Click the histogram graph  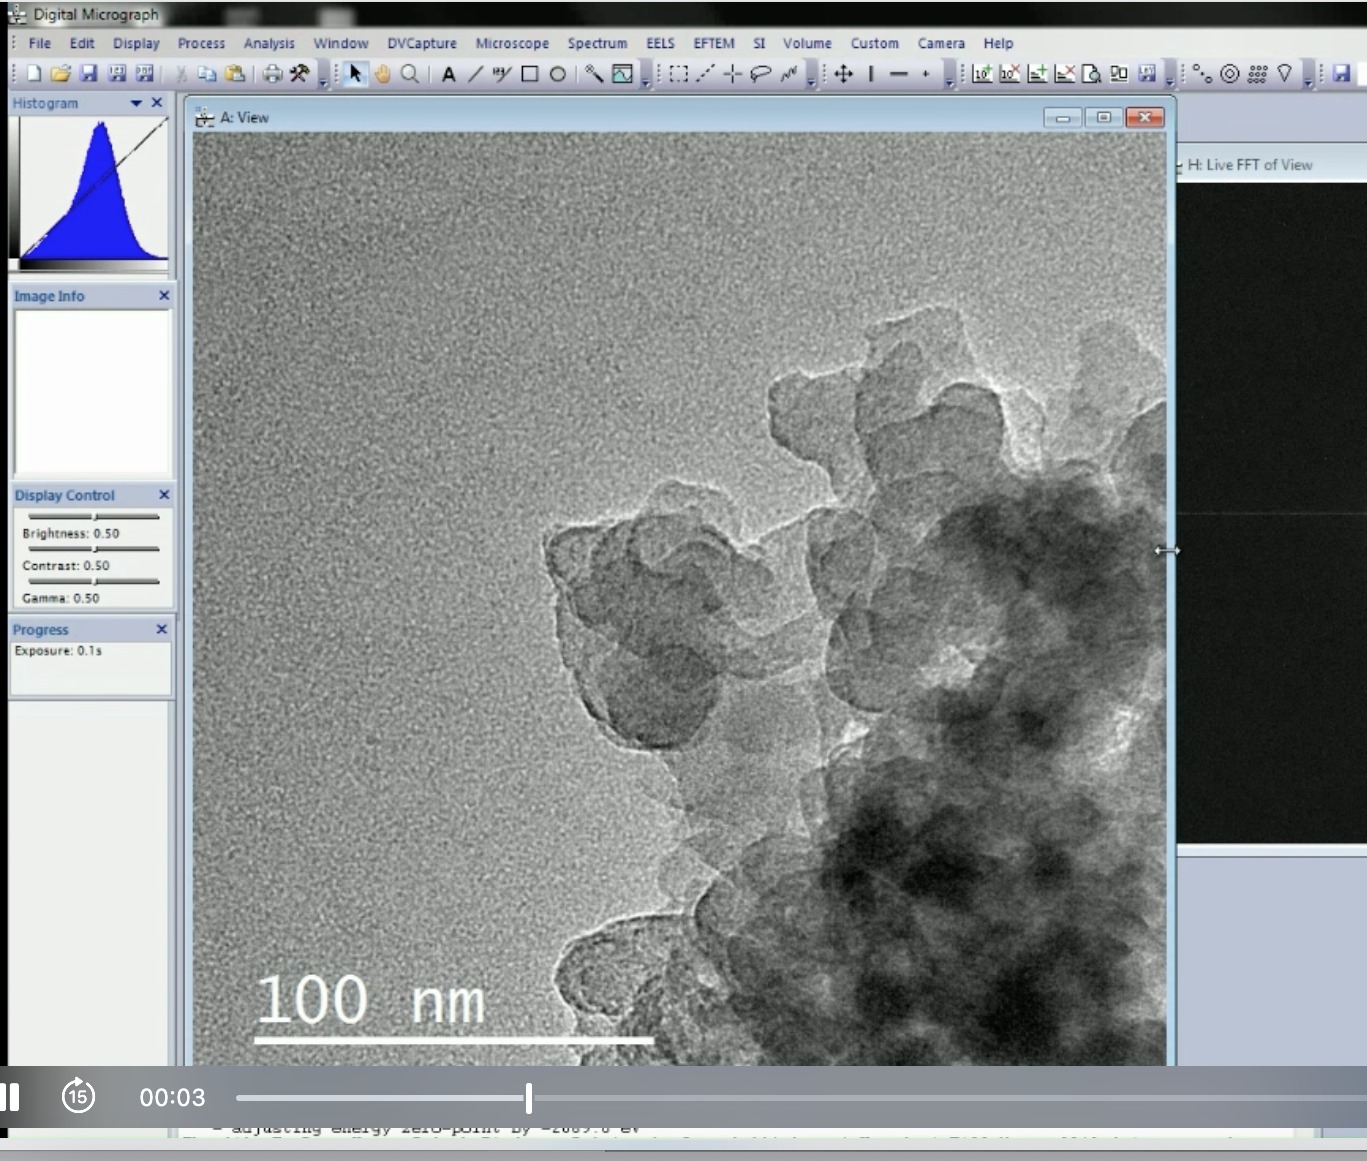pyautogui.click(x=94, y=190)
